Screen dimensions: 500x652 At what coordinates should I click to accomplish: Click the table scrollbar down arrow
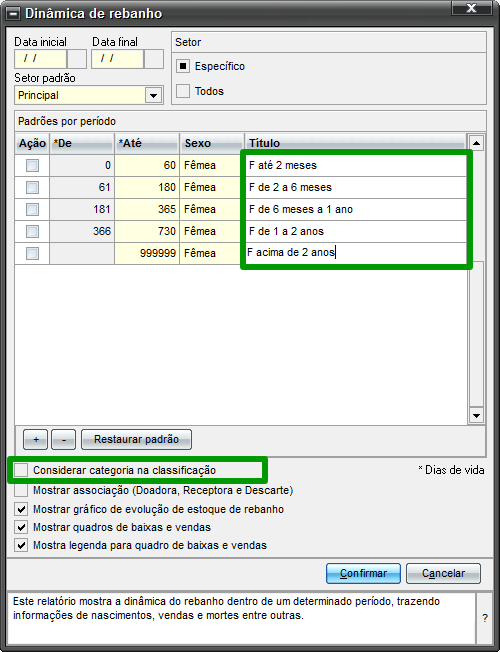(x=476, y=415)
